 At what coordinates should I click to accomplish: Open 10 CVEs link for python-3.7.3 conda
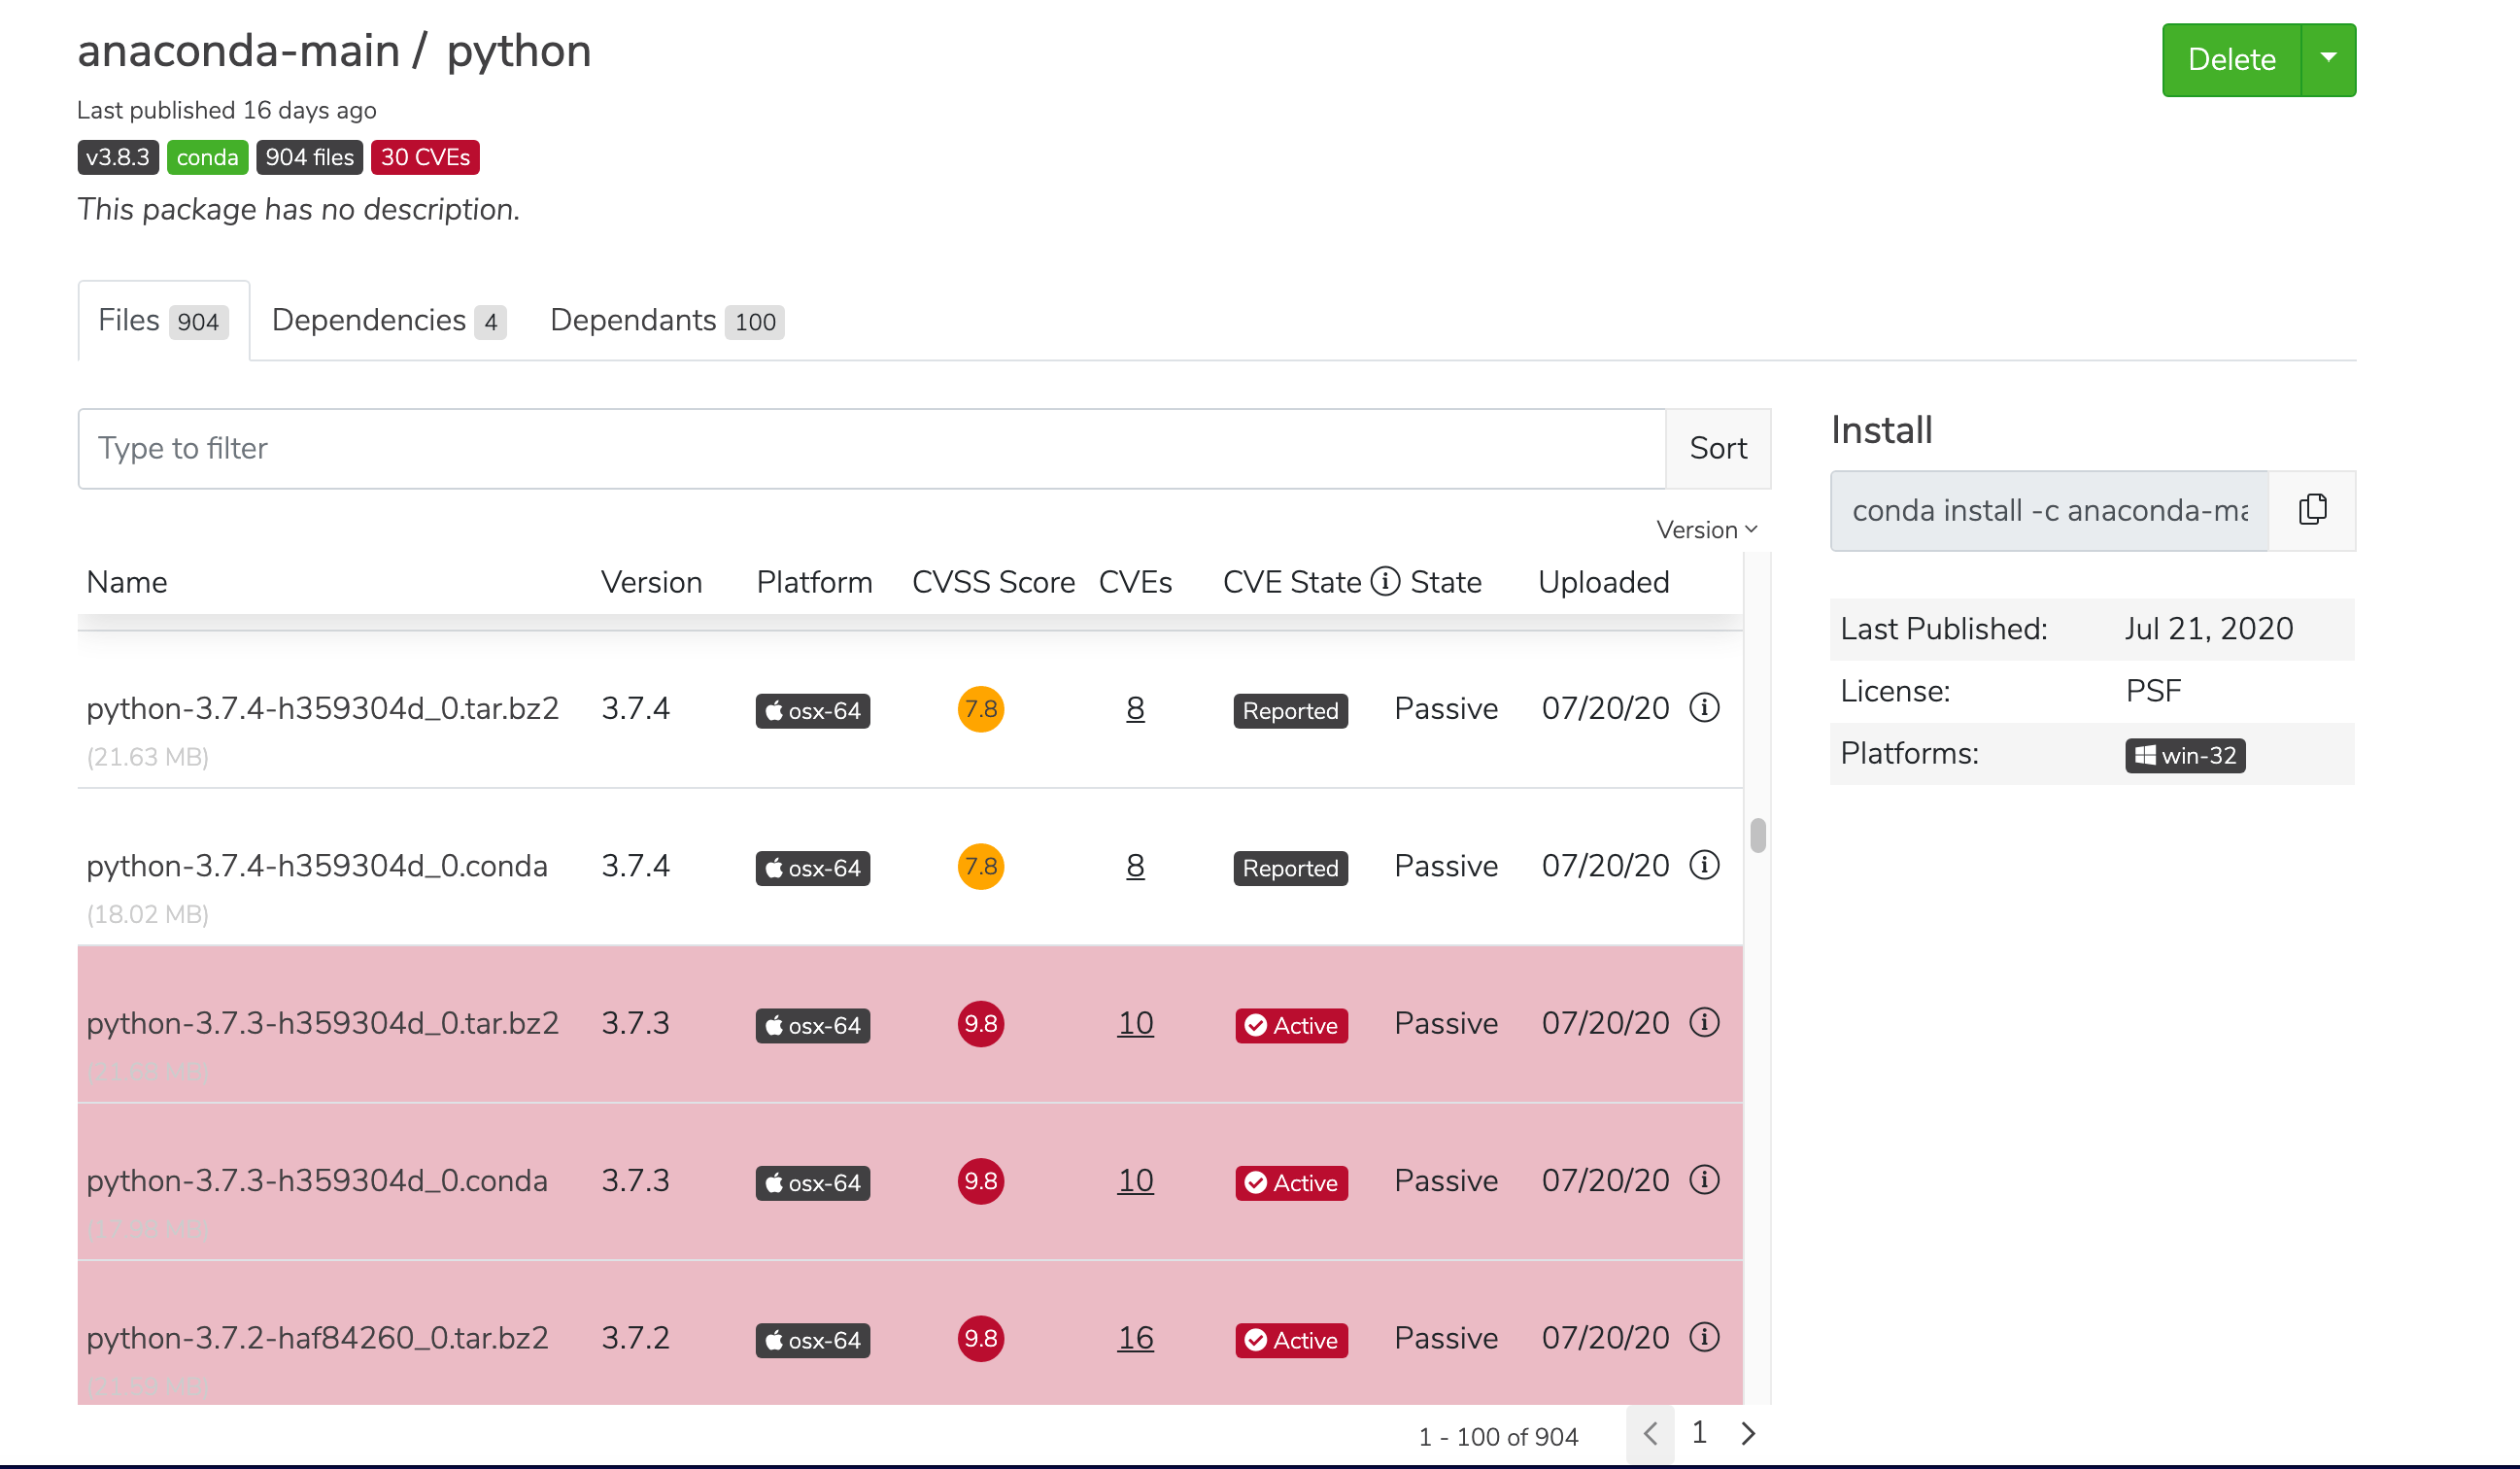(x=1135, y=1180)
